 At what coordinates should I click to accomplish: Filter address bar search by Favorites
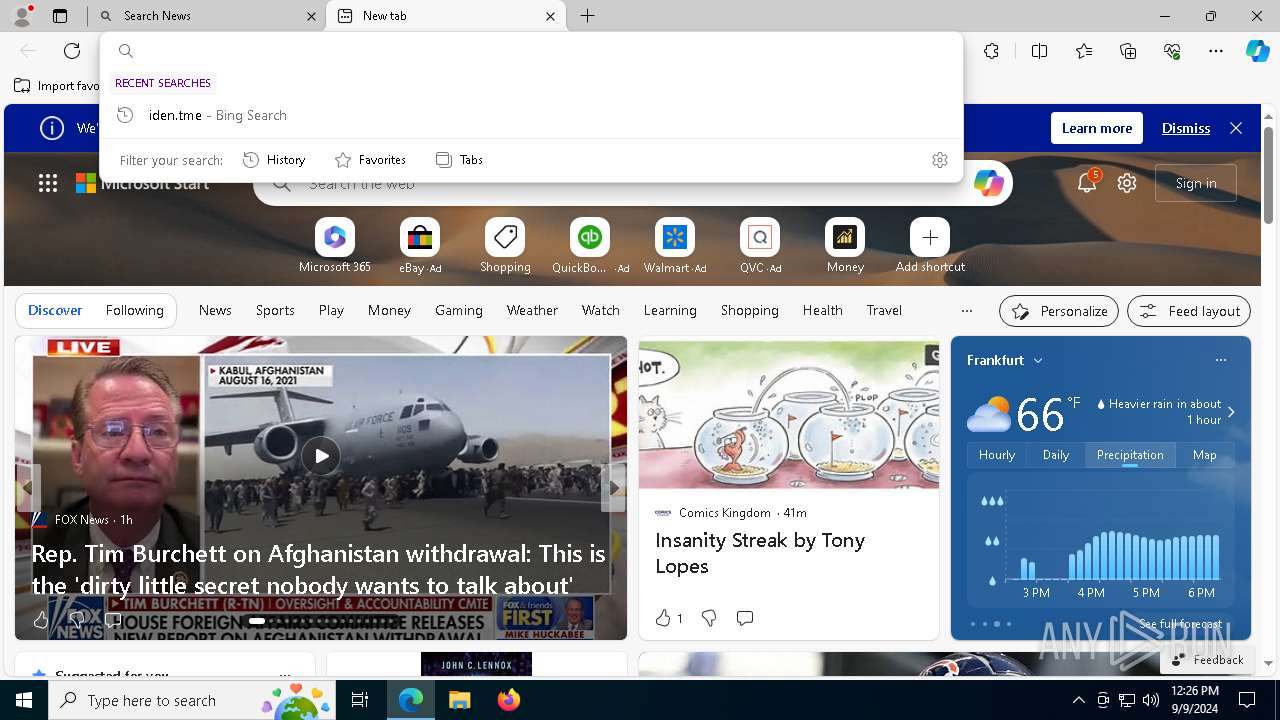tap(370, 160)
